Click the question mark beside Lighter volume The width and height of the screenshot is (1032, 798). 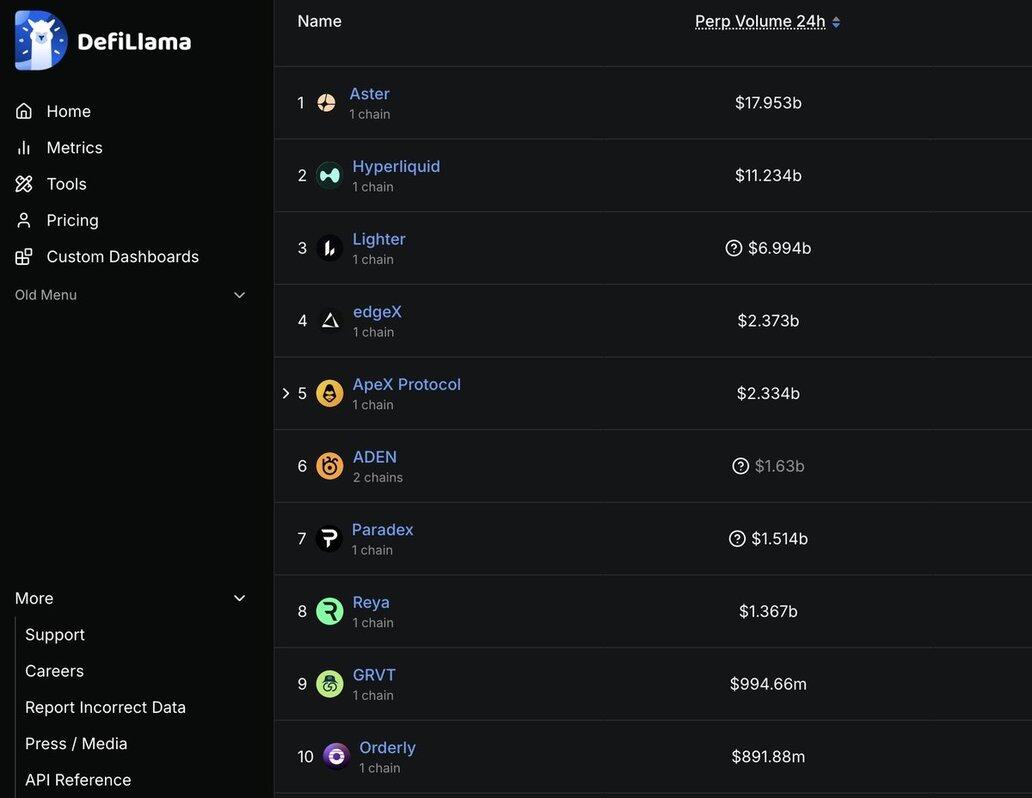click(734, 248)
